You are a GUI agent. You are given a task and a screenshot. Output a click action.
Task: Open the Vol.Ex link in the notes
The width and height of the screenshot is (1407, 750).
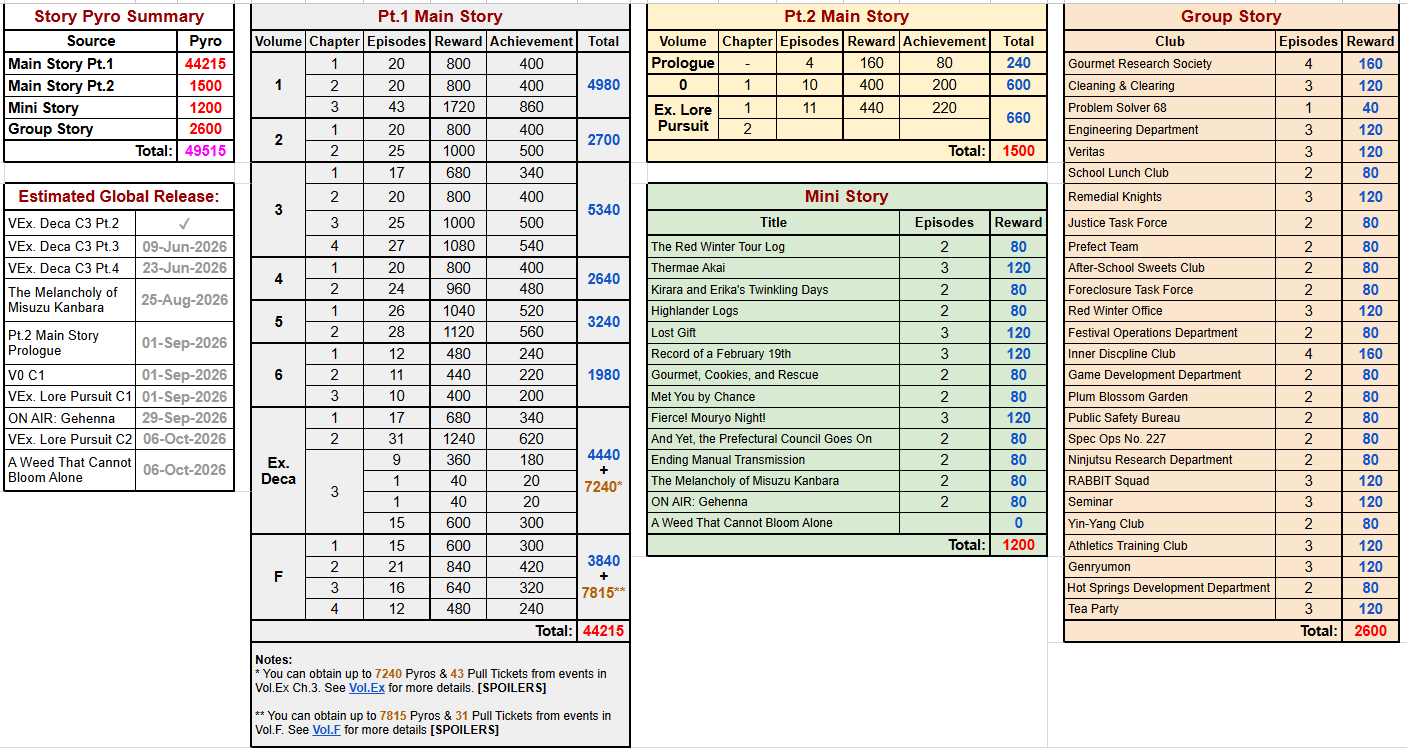366,688
